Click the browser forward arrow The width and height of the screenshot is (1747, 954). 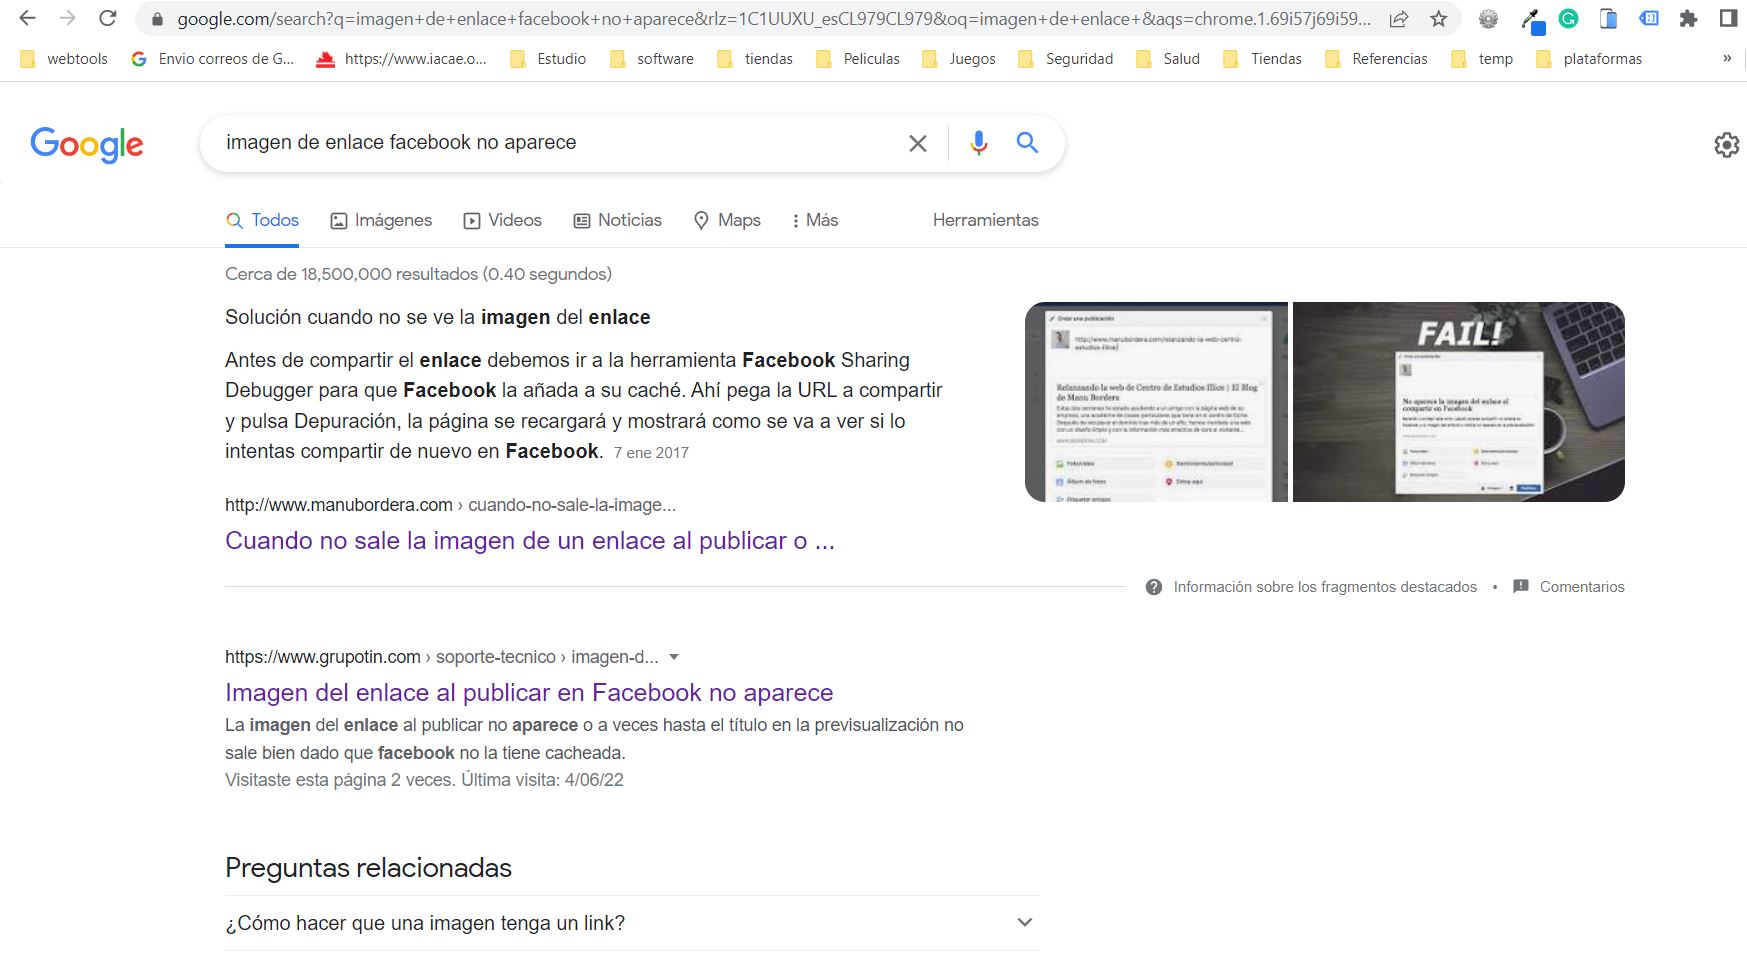[67, 18]
